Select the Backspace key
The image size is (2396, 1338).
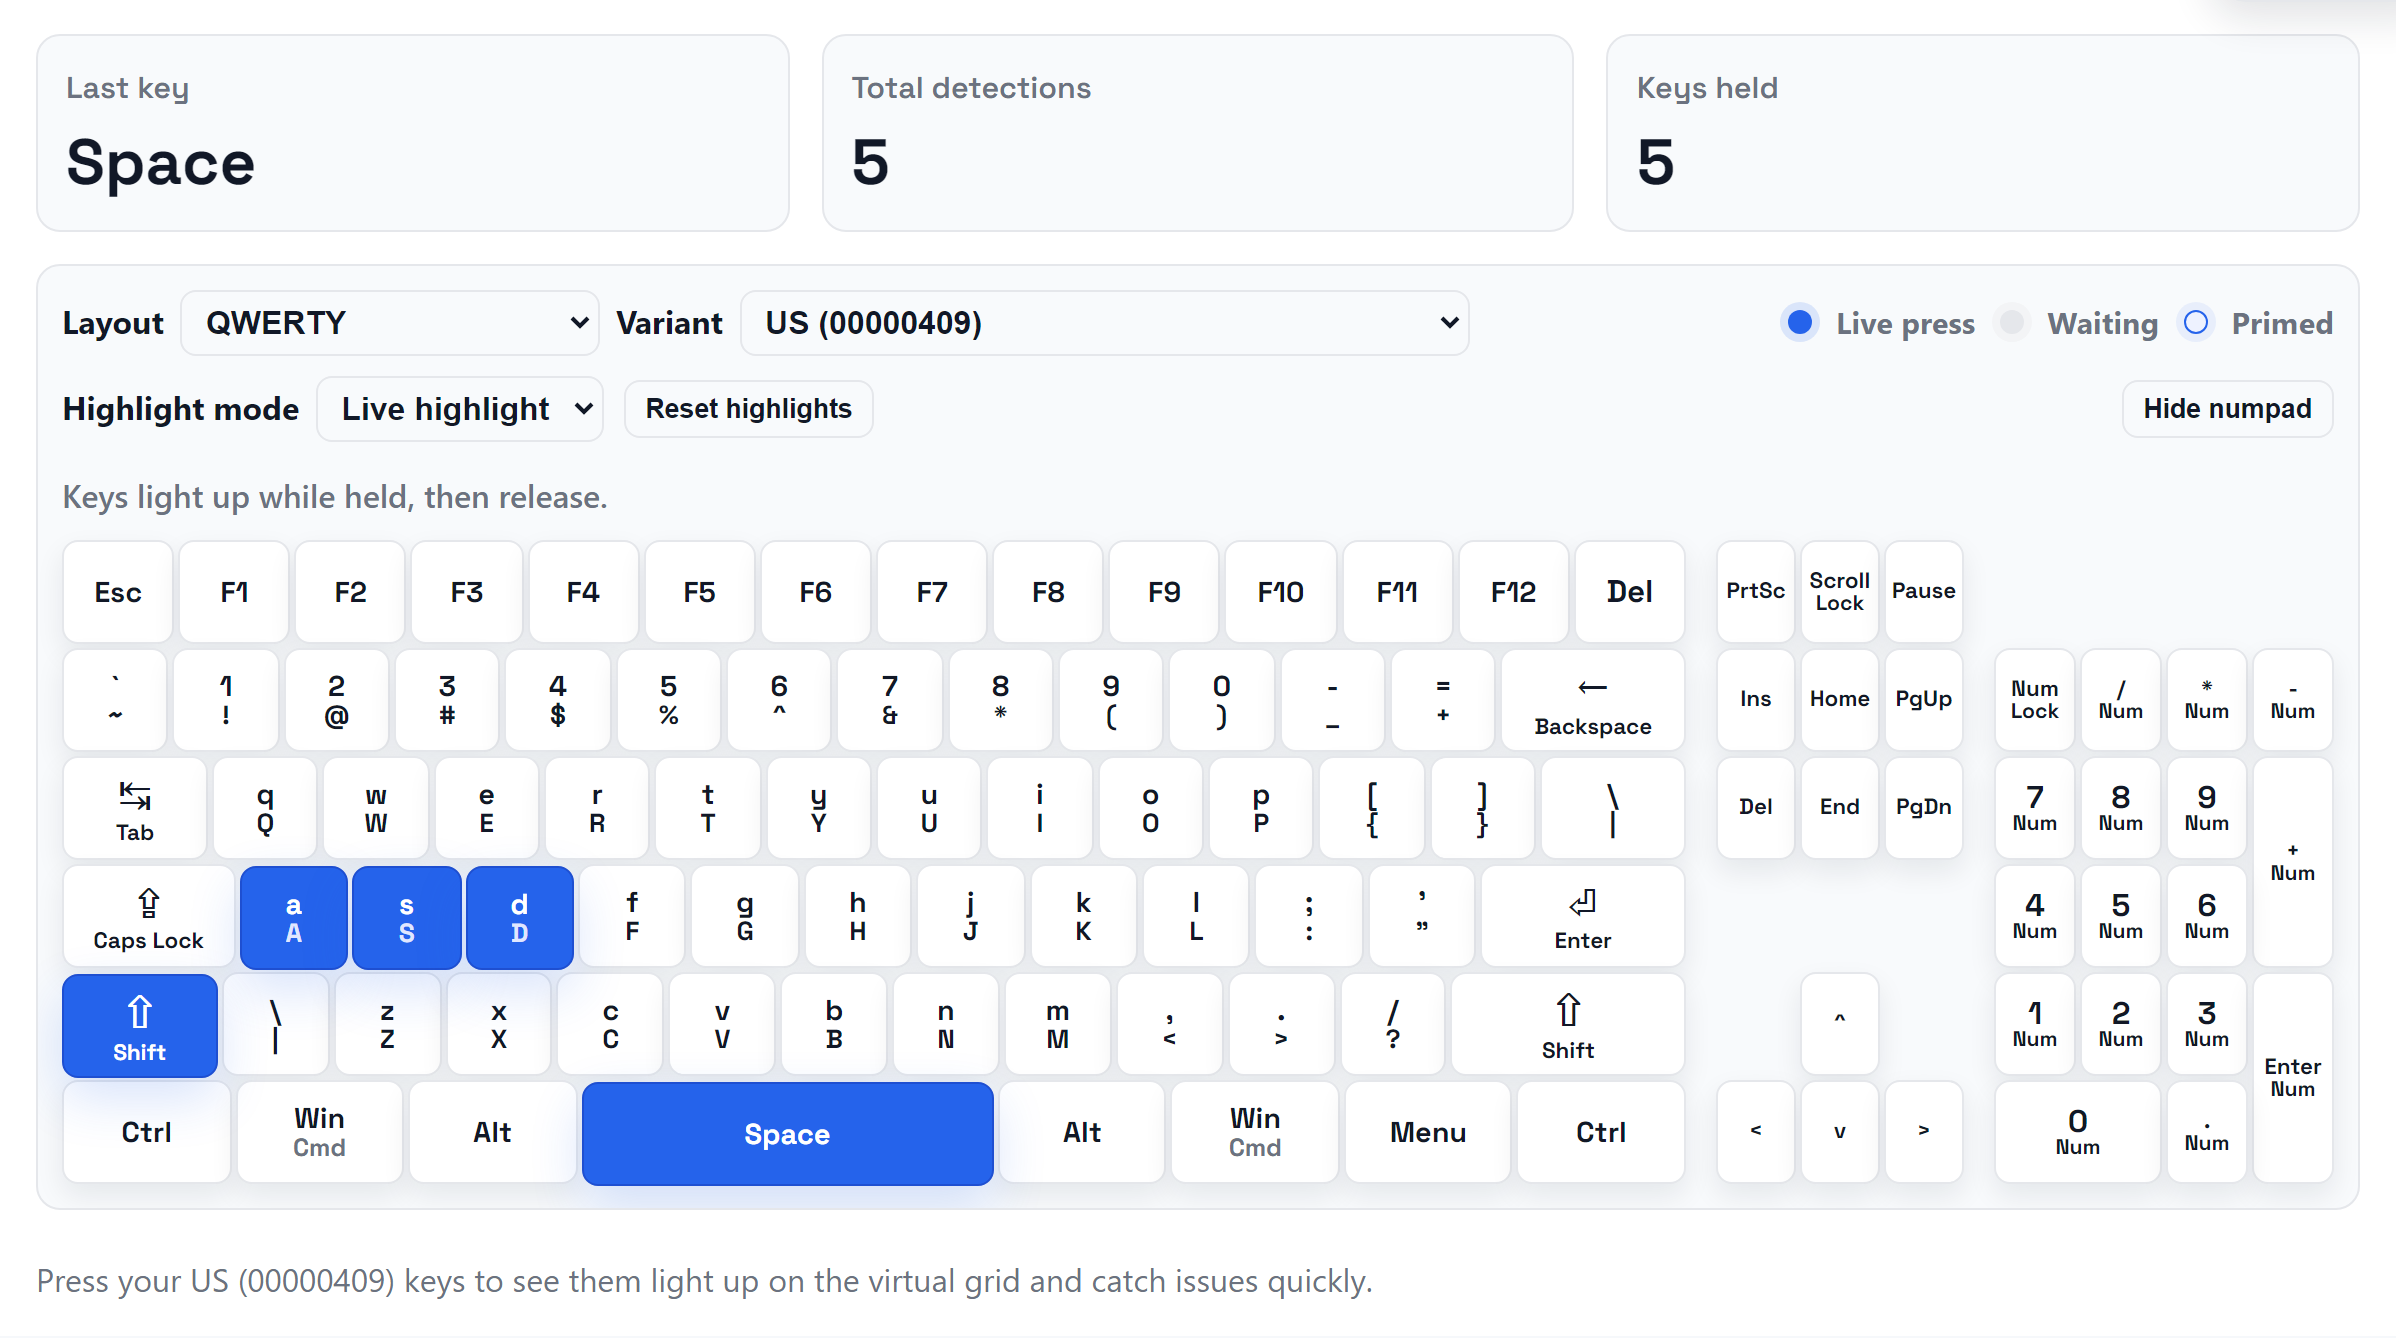[x=1592, y=700]
